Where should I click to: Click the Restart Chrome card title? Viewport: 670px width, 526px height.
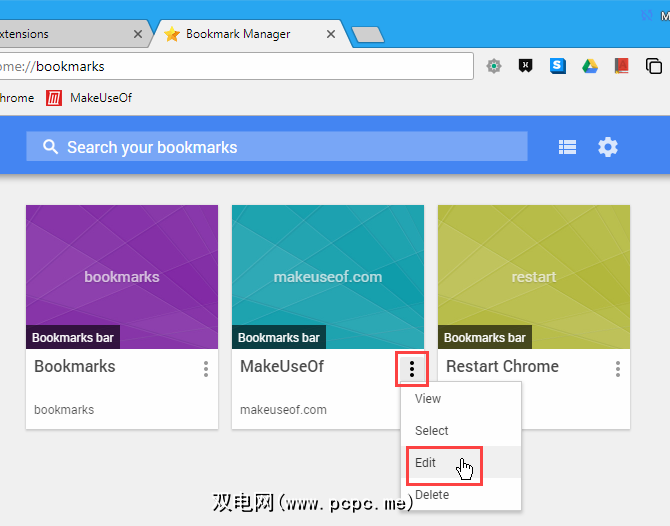(x=502, y=366)
